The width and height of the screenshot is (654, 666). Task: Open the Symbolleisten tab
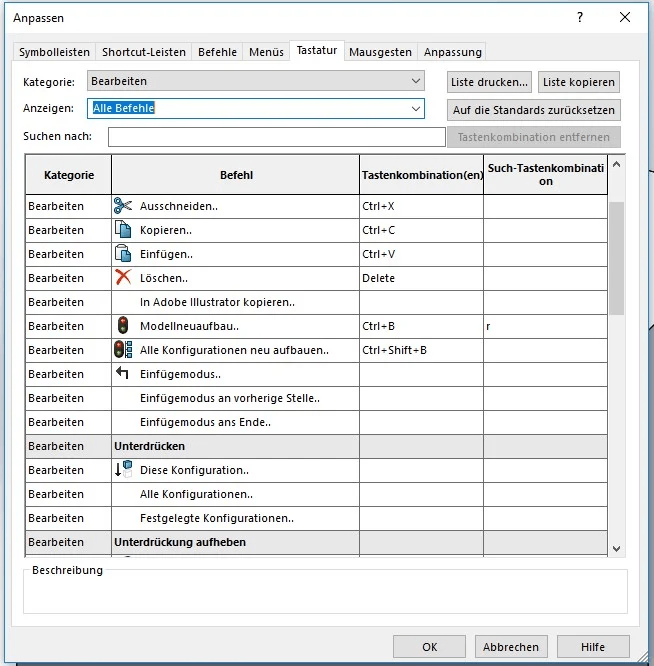[54, 52]
